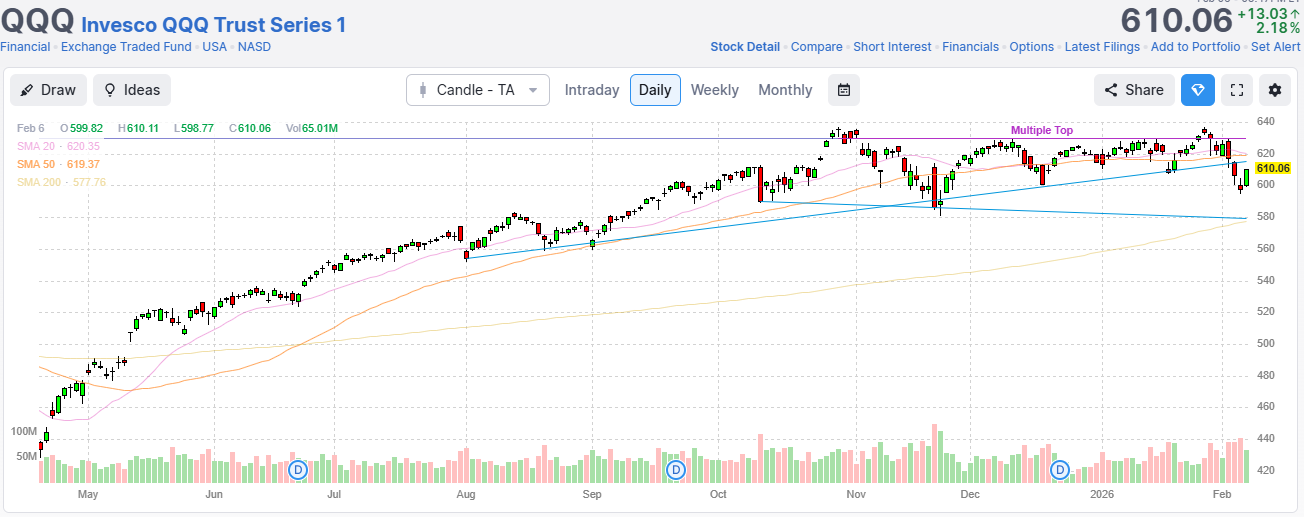Open the calendar date range picker

(x=844, y=90)
